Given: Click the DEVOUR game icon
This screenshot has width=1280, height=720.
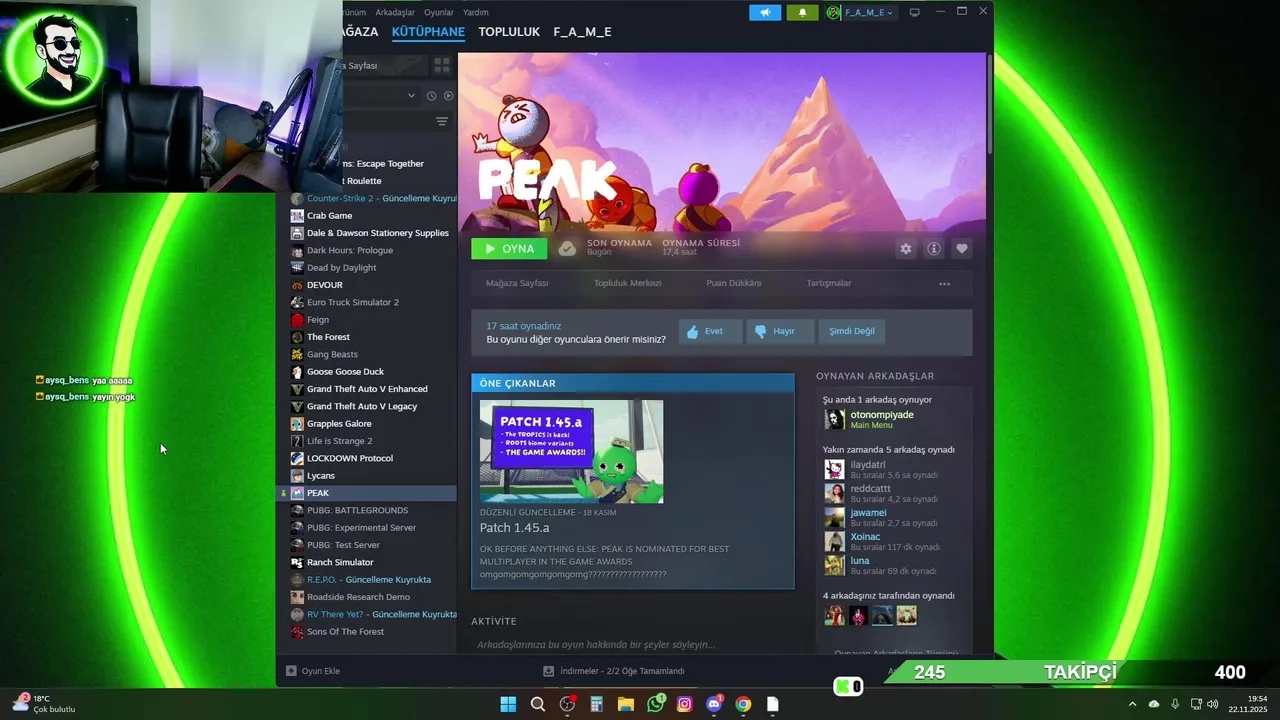Looking at the screenshot, I should coord(297,285).
